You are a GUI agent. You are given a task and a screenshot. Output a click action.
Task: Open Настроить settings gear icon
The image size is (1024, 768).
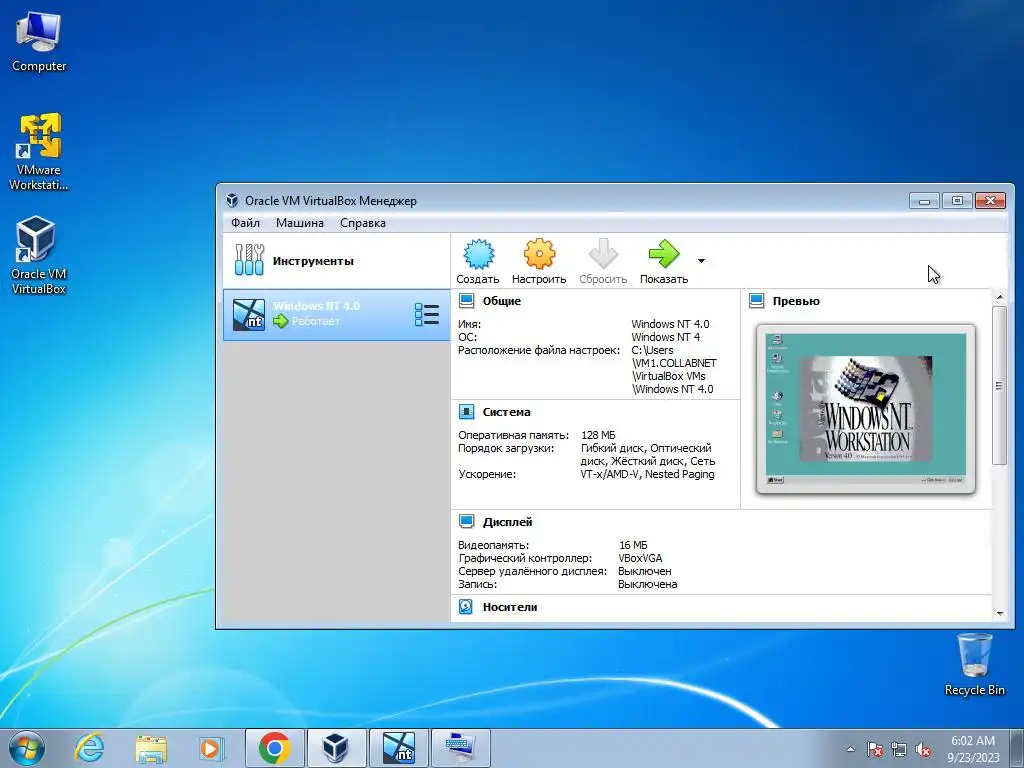(x=539, y=254)
